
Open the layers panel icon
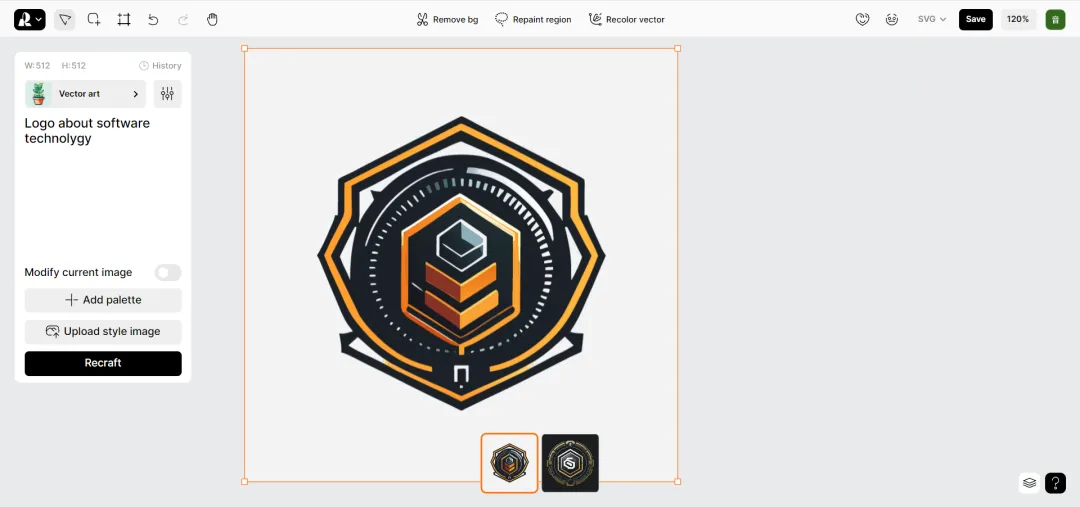[x=1029, y=483]
